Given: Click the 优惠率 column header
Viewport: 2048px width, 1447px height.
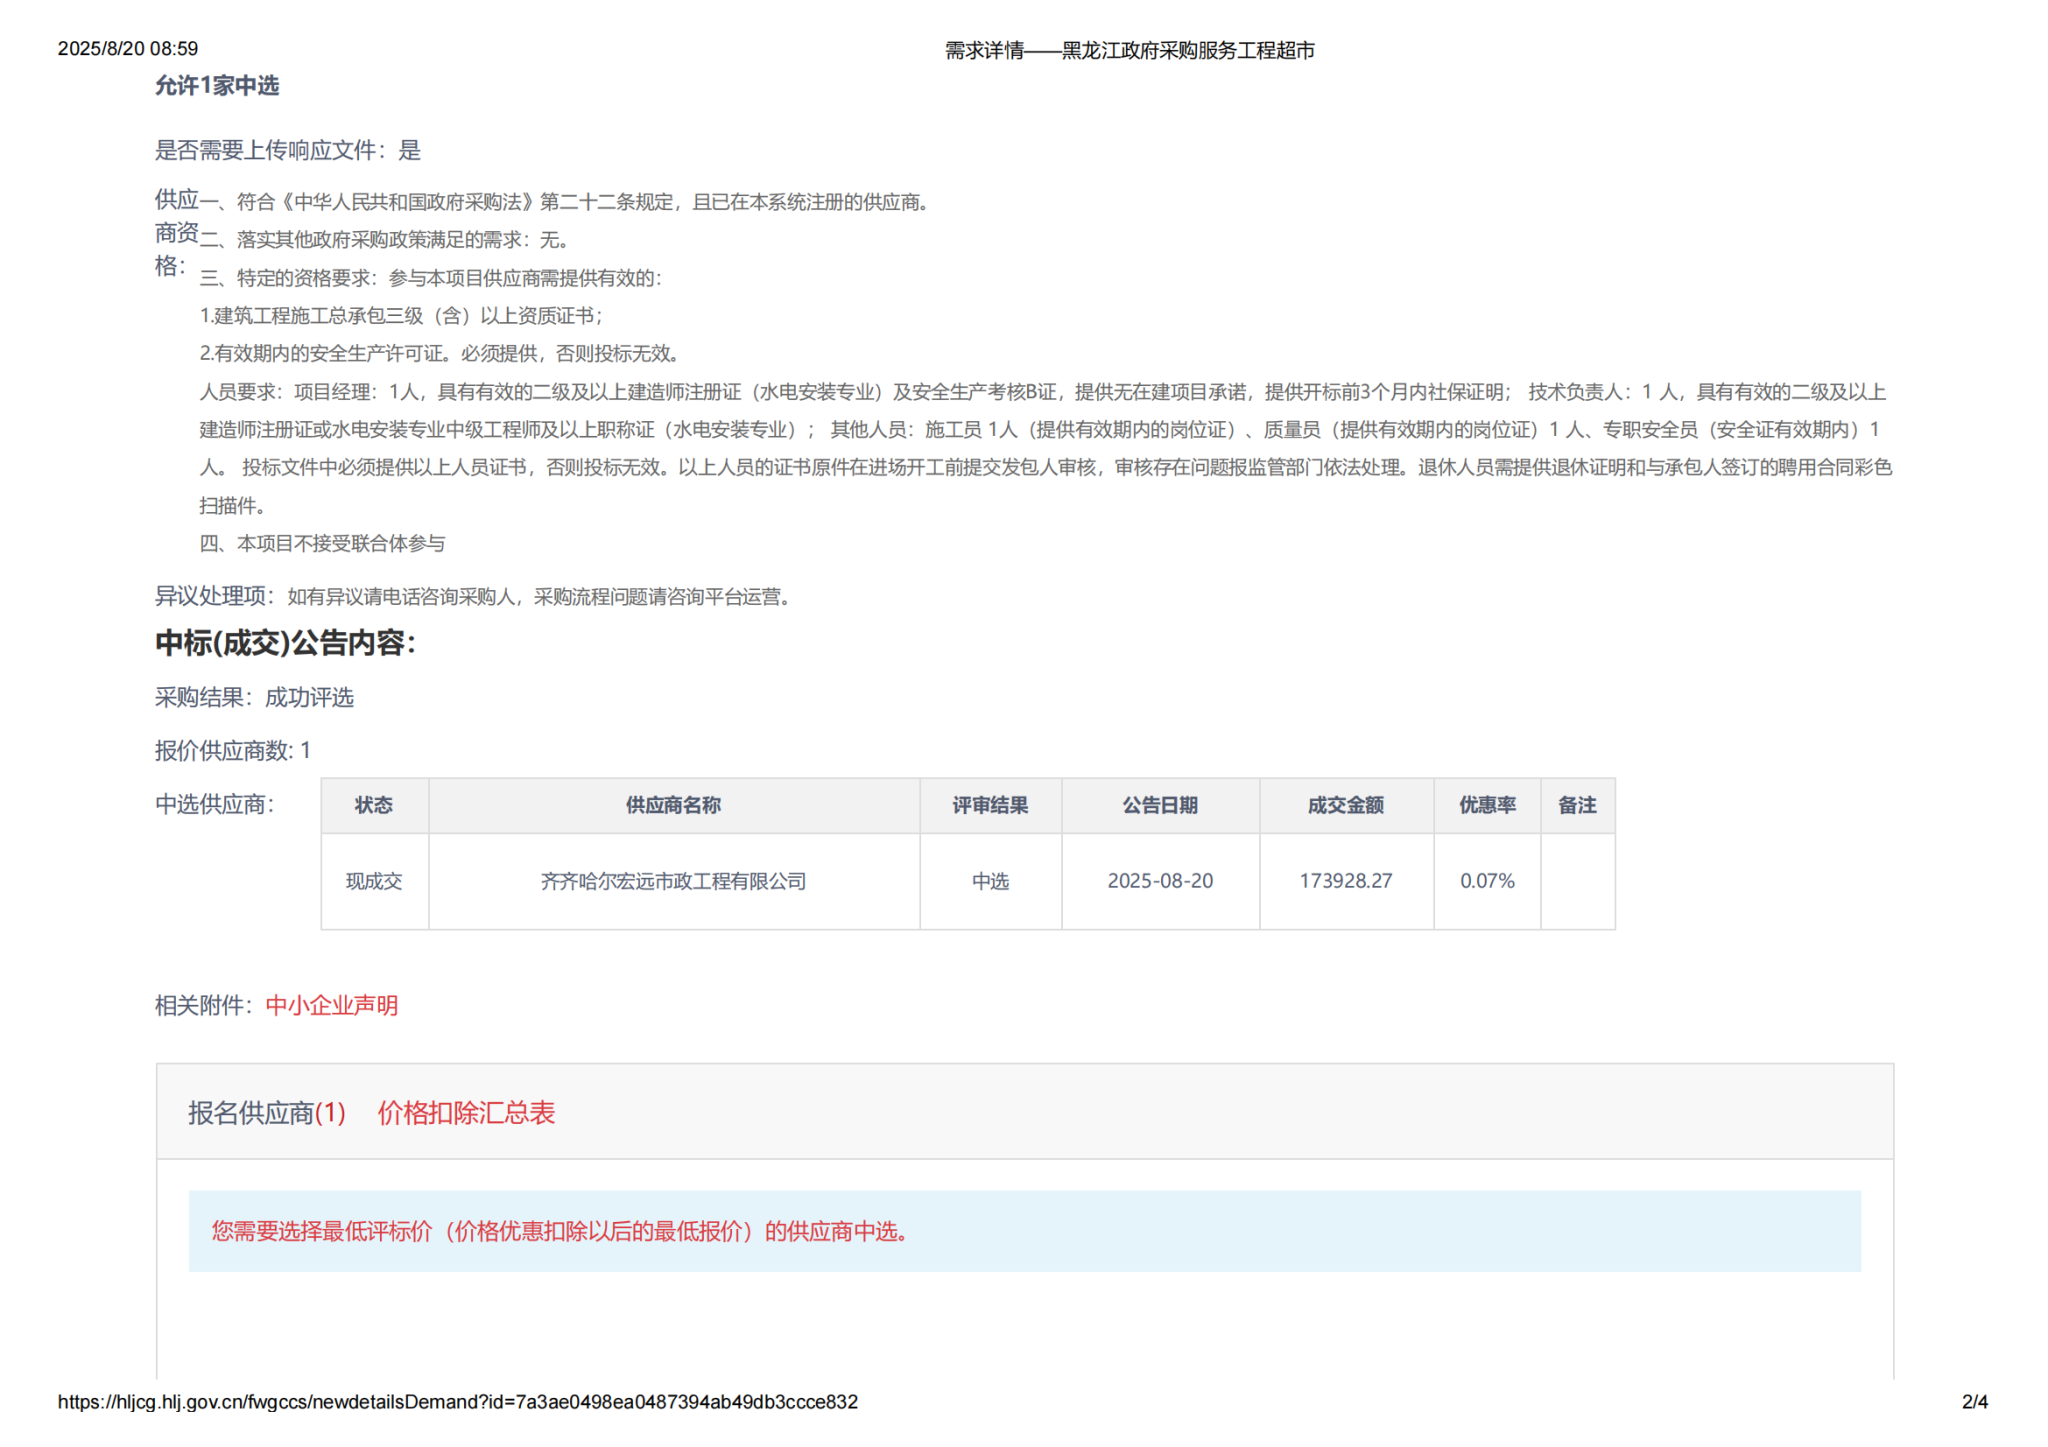Looking at the screenshot, I should [x=1486, y=805].
